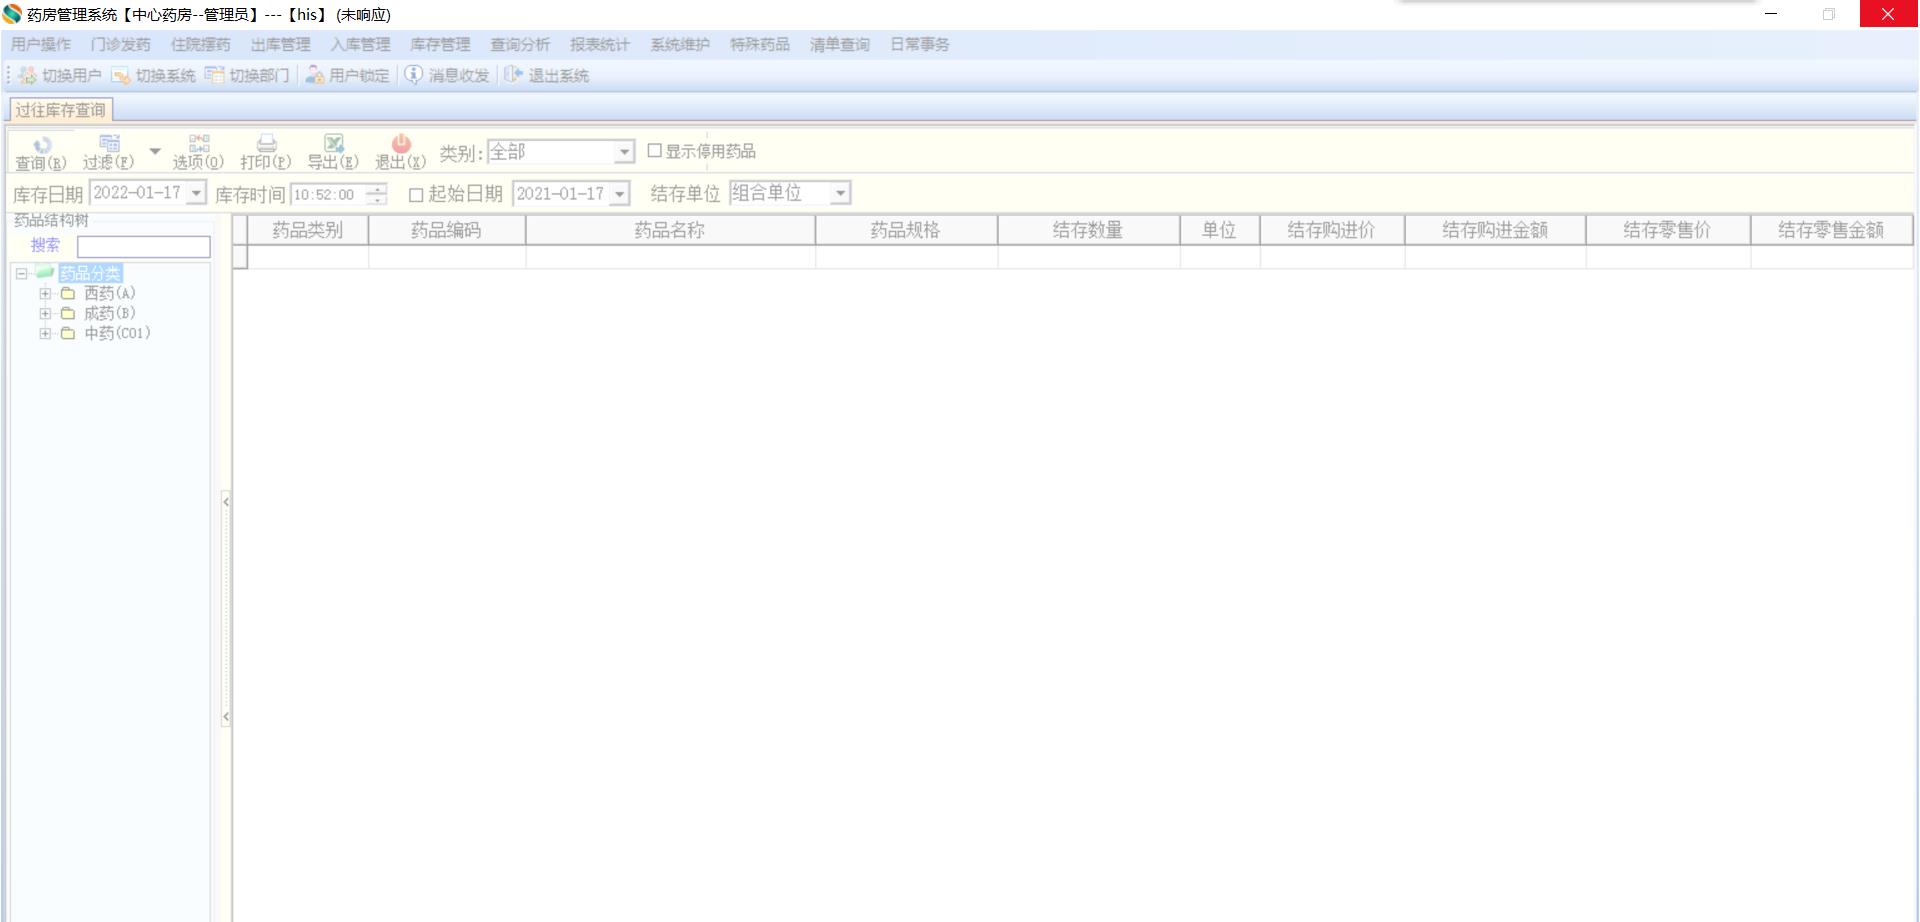Focus the 搜索 search input field
This screenshot has height=922, width=1920.
tap(144, 247)
